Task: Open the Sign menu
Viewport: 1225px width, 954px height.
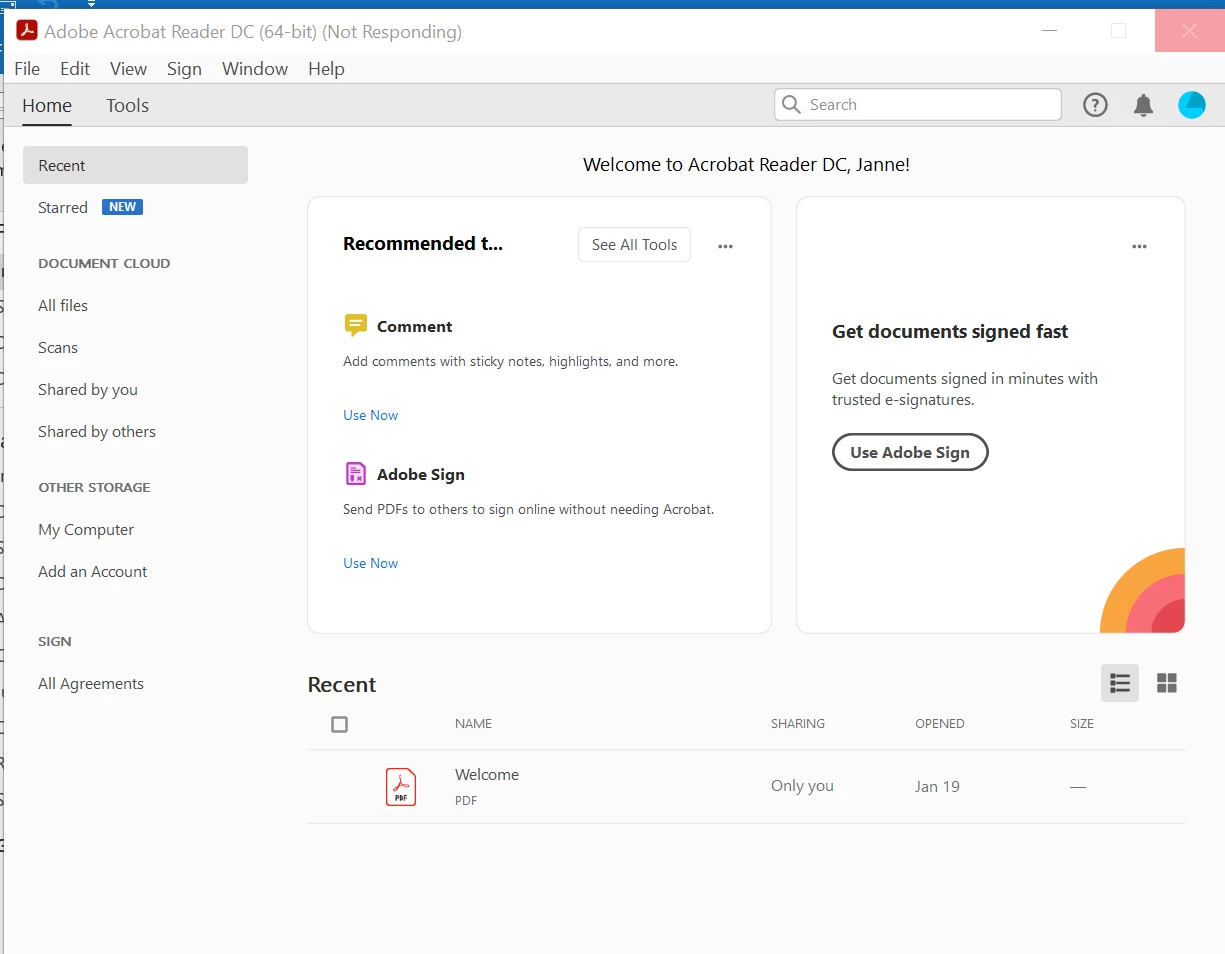Action: 184,68
